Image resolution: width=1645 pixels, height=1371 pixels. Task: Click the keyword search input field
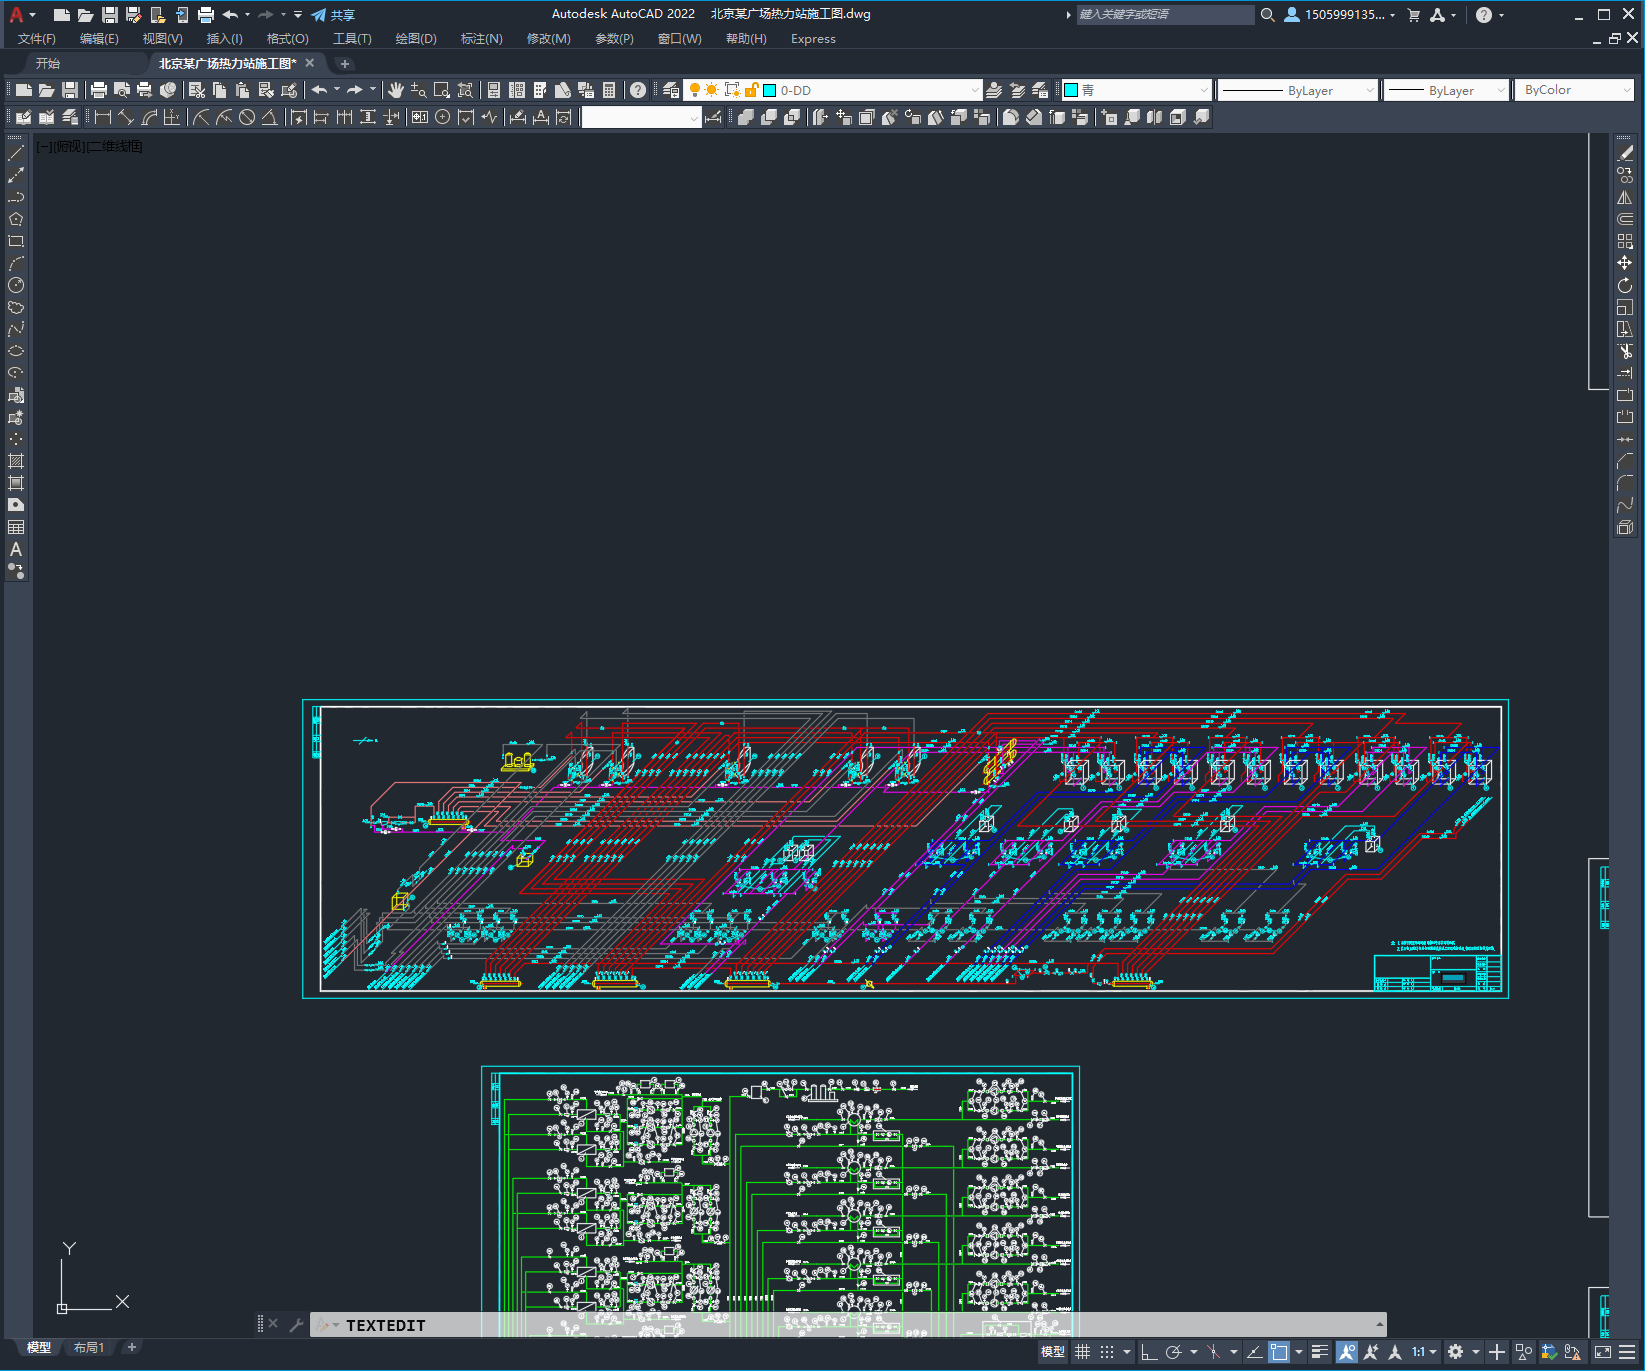pos(1165,15)
